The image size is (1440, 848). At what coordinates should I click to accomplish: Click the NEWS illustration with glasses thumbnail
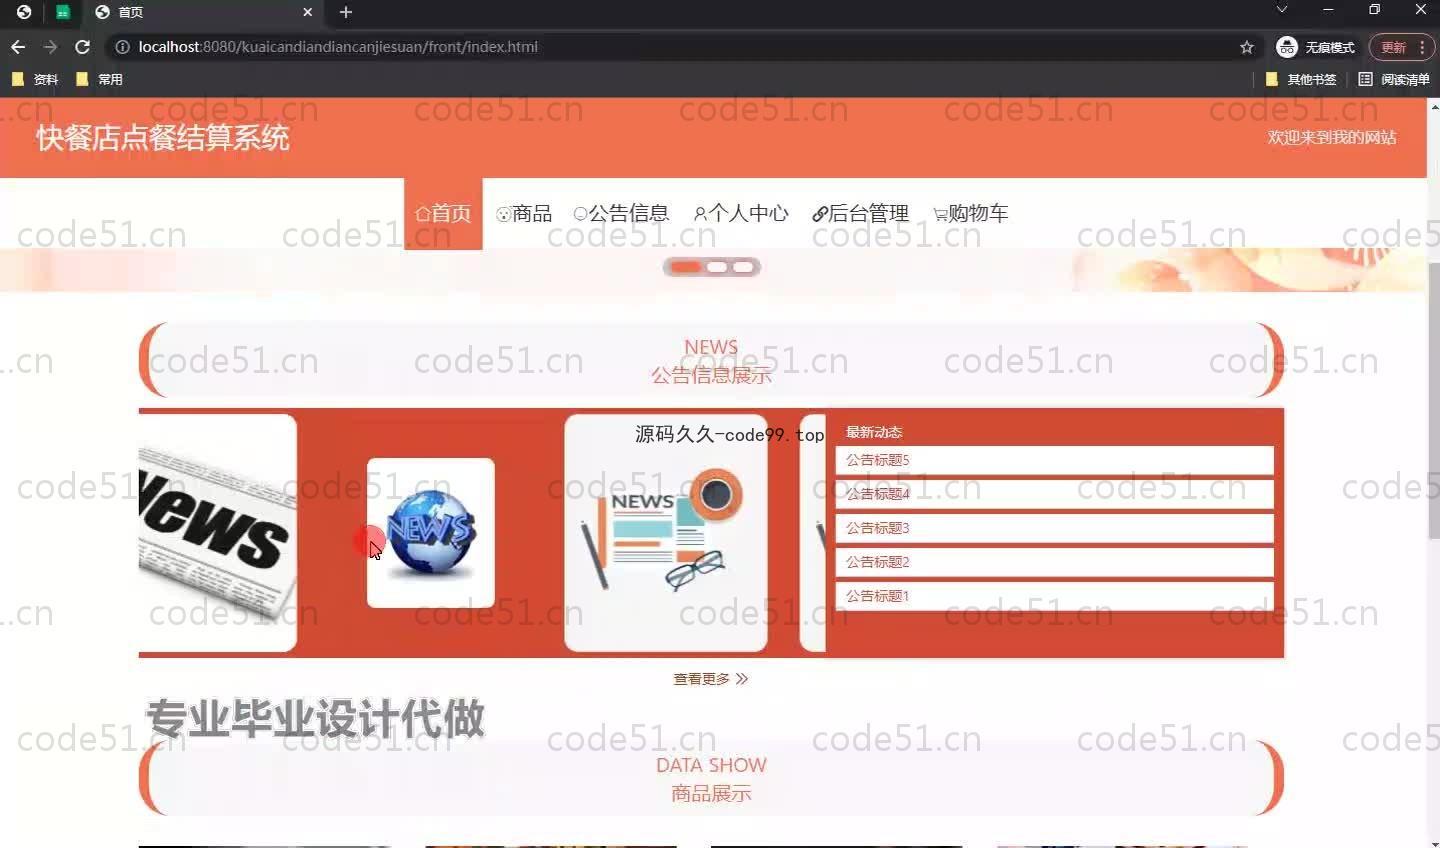(x=666, y=533)
